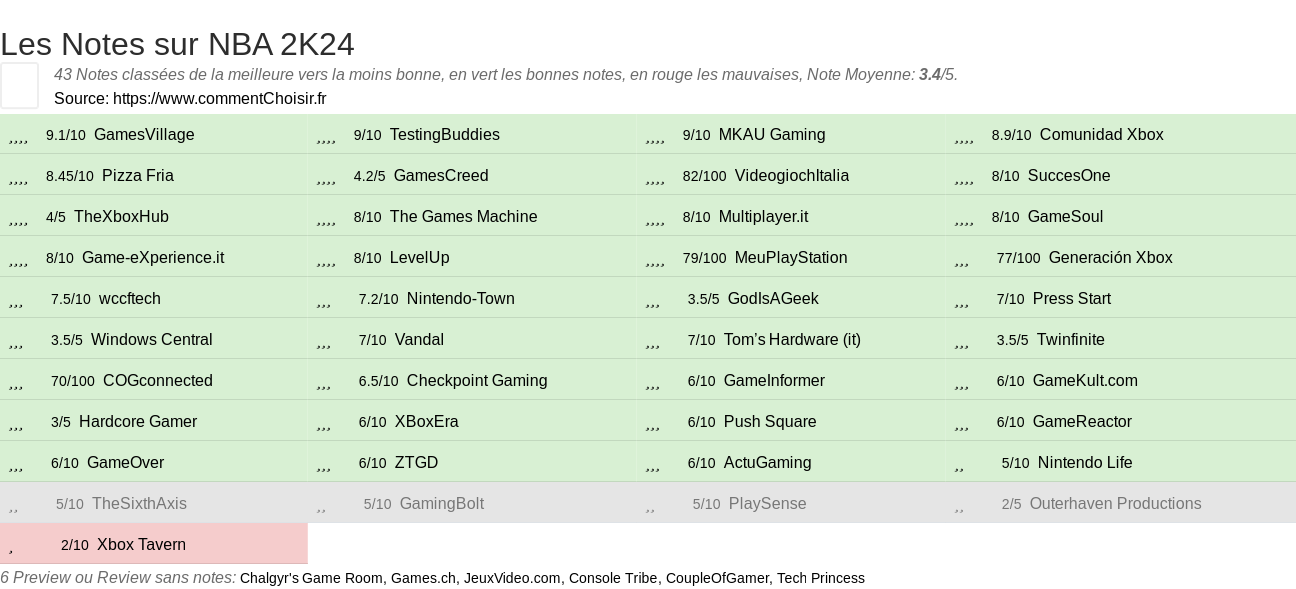The height and width of the screenshot is (589, 1296).
Task: Open the Outerhaven Productions review
Action: coord(1116,504)
